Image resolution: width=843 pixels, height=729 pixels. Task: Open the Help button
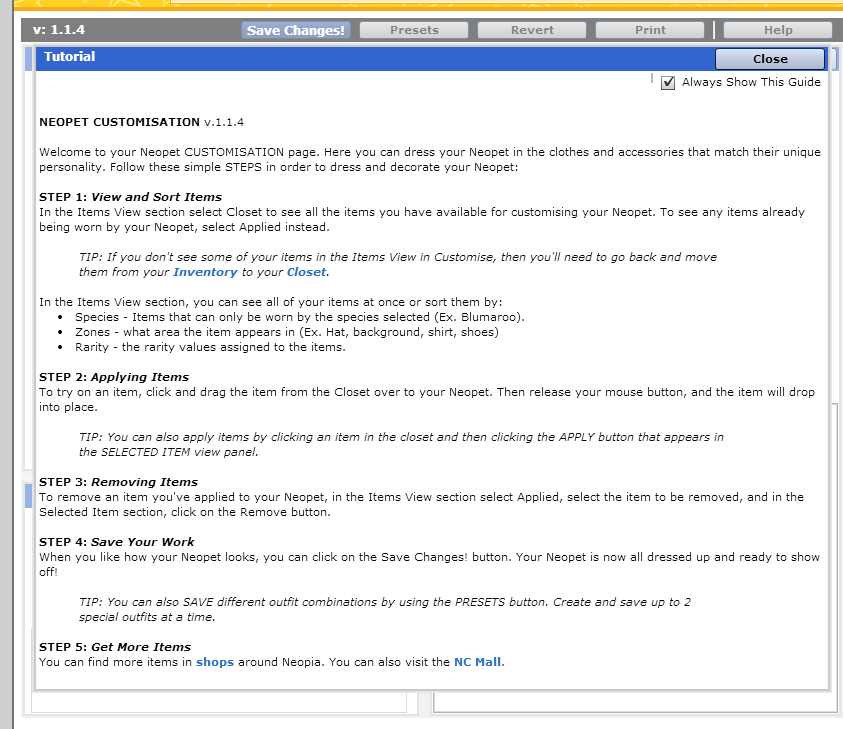point(778,30)
